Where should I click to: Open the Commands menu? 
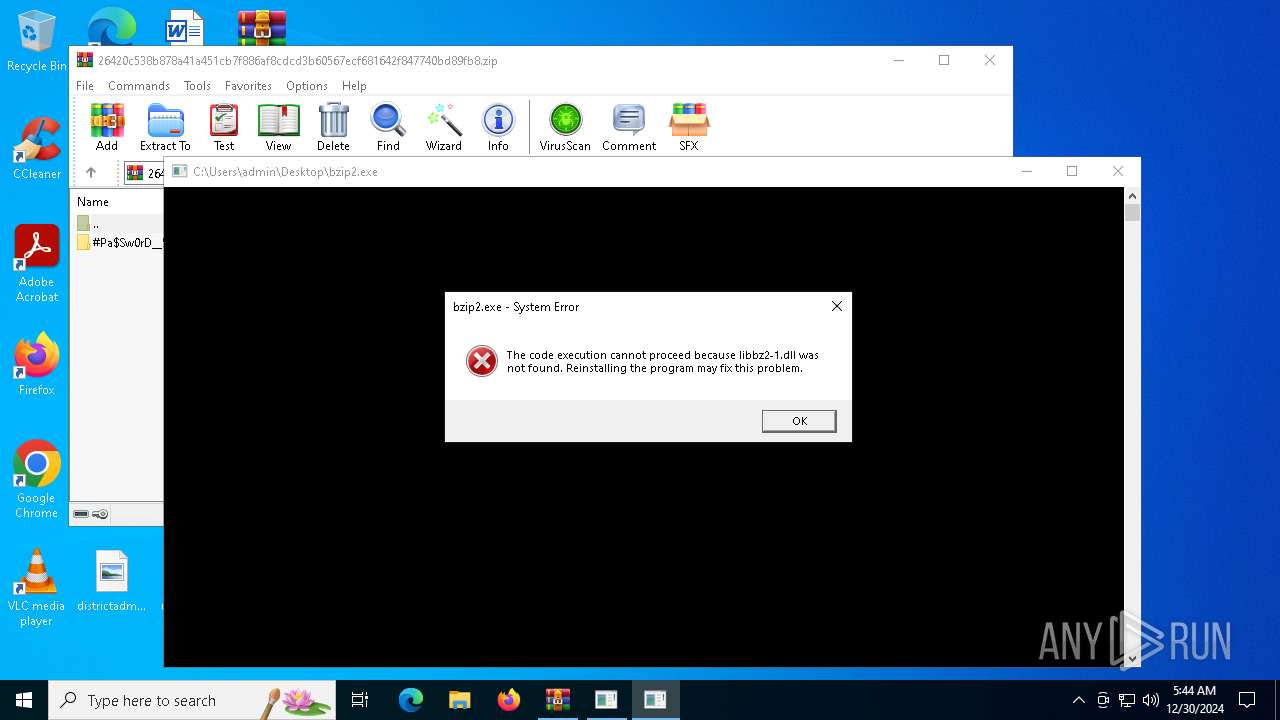click(x=139, y=86)
